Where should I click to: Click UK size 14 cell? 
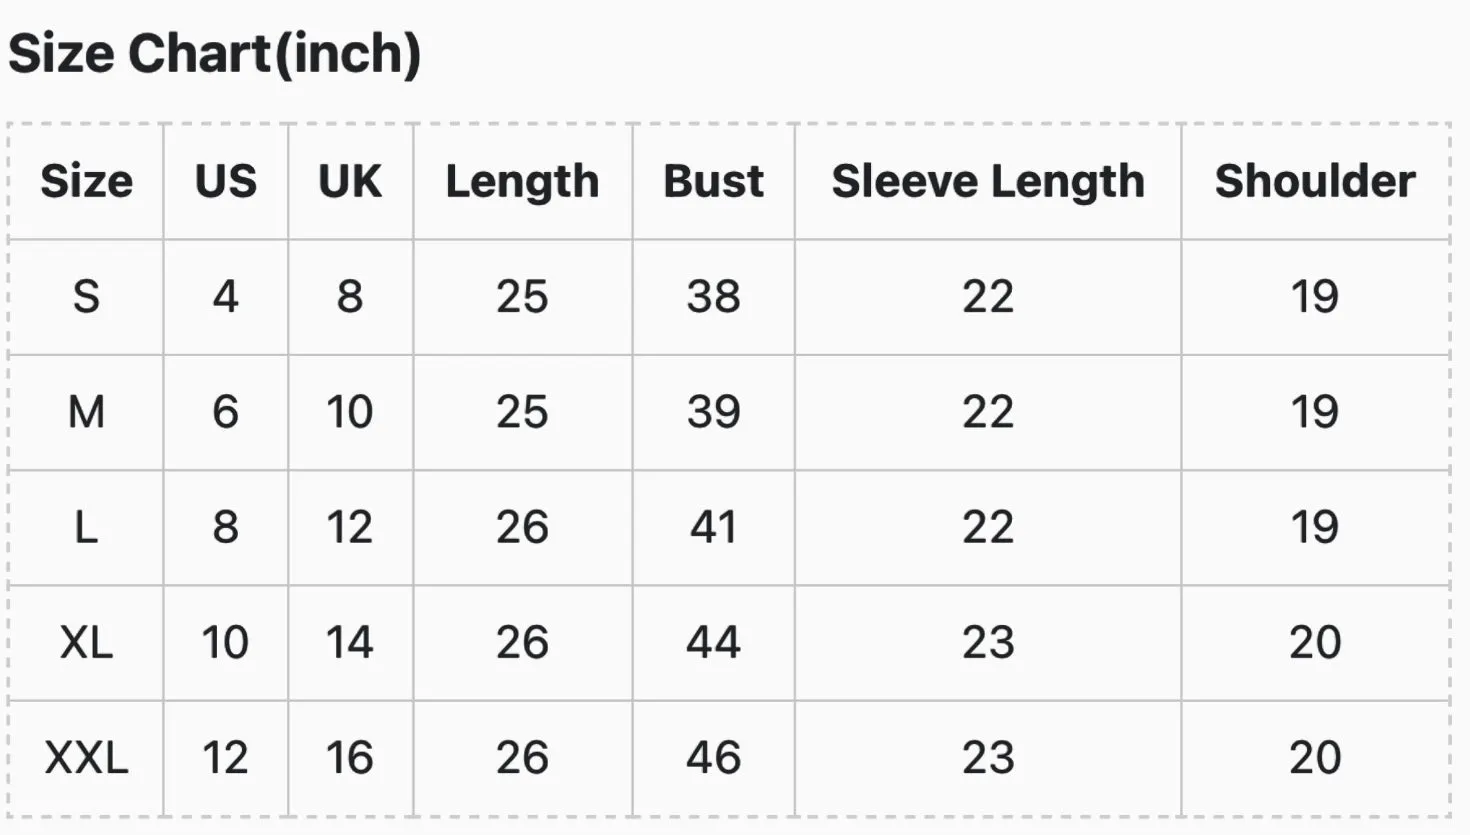[350, 641]
